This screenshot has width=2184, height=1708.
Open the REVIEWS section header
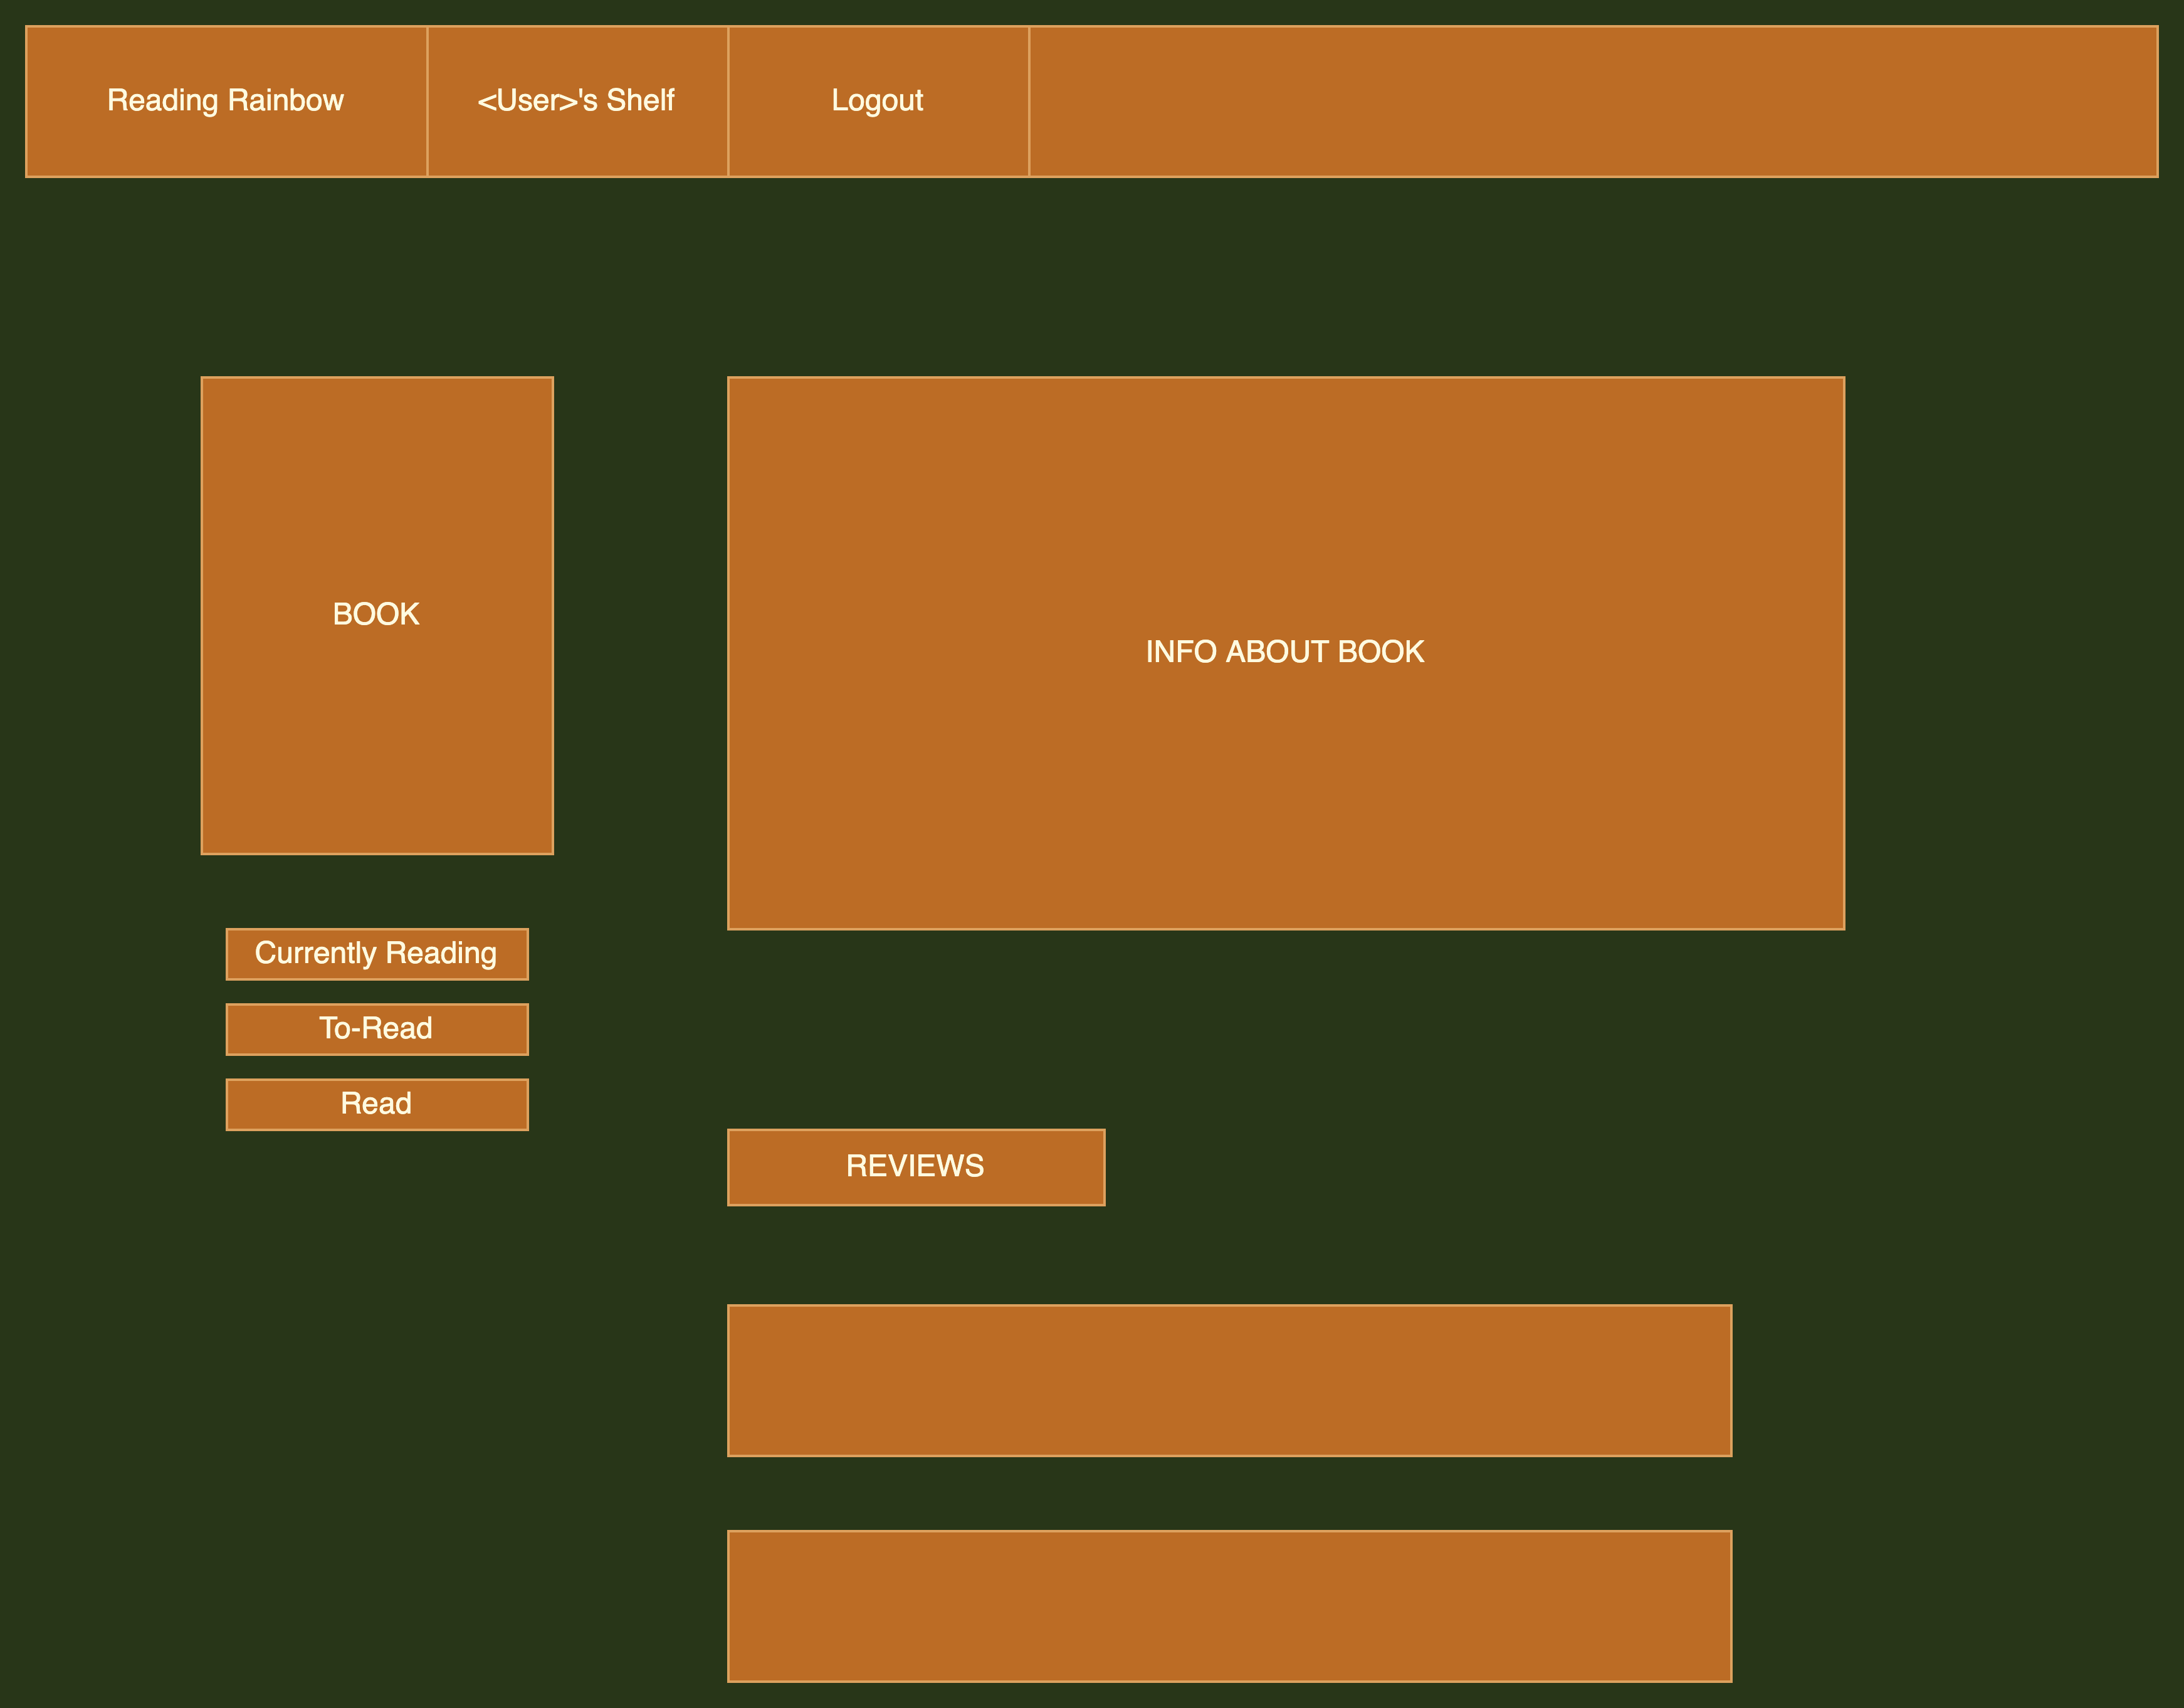click(x=916, y=1166)
